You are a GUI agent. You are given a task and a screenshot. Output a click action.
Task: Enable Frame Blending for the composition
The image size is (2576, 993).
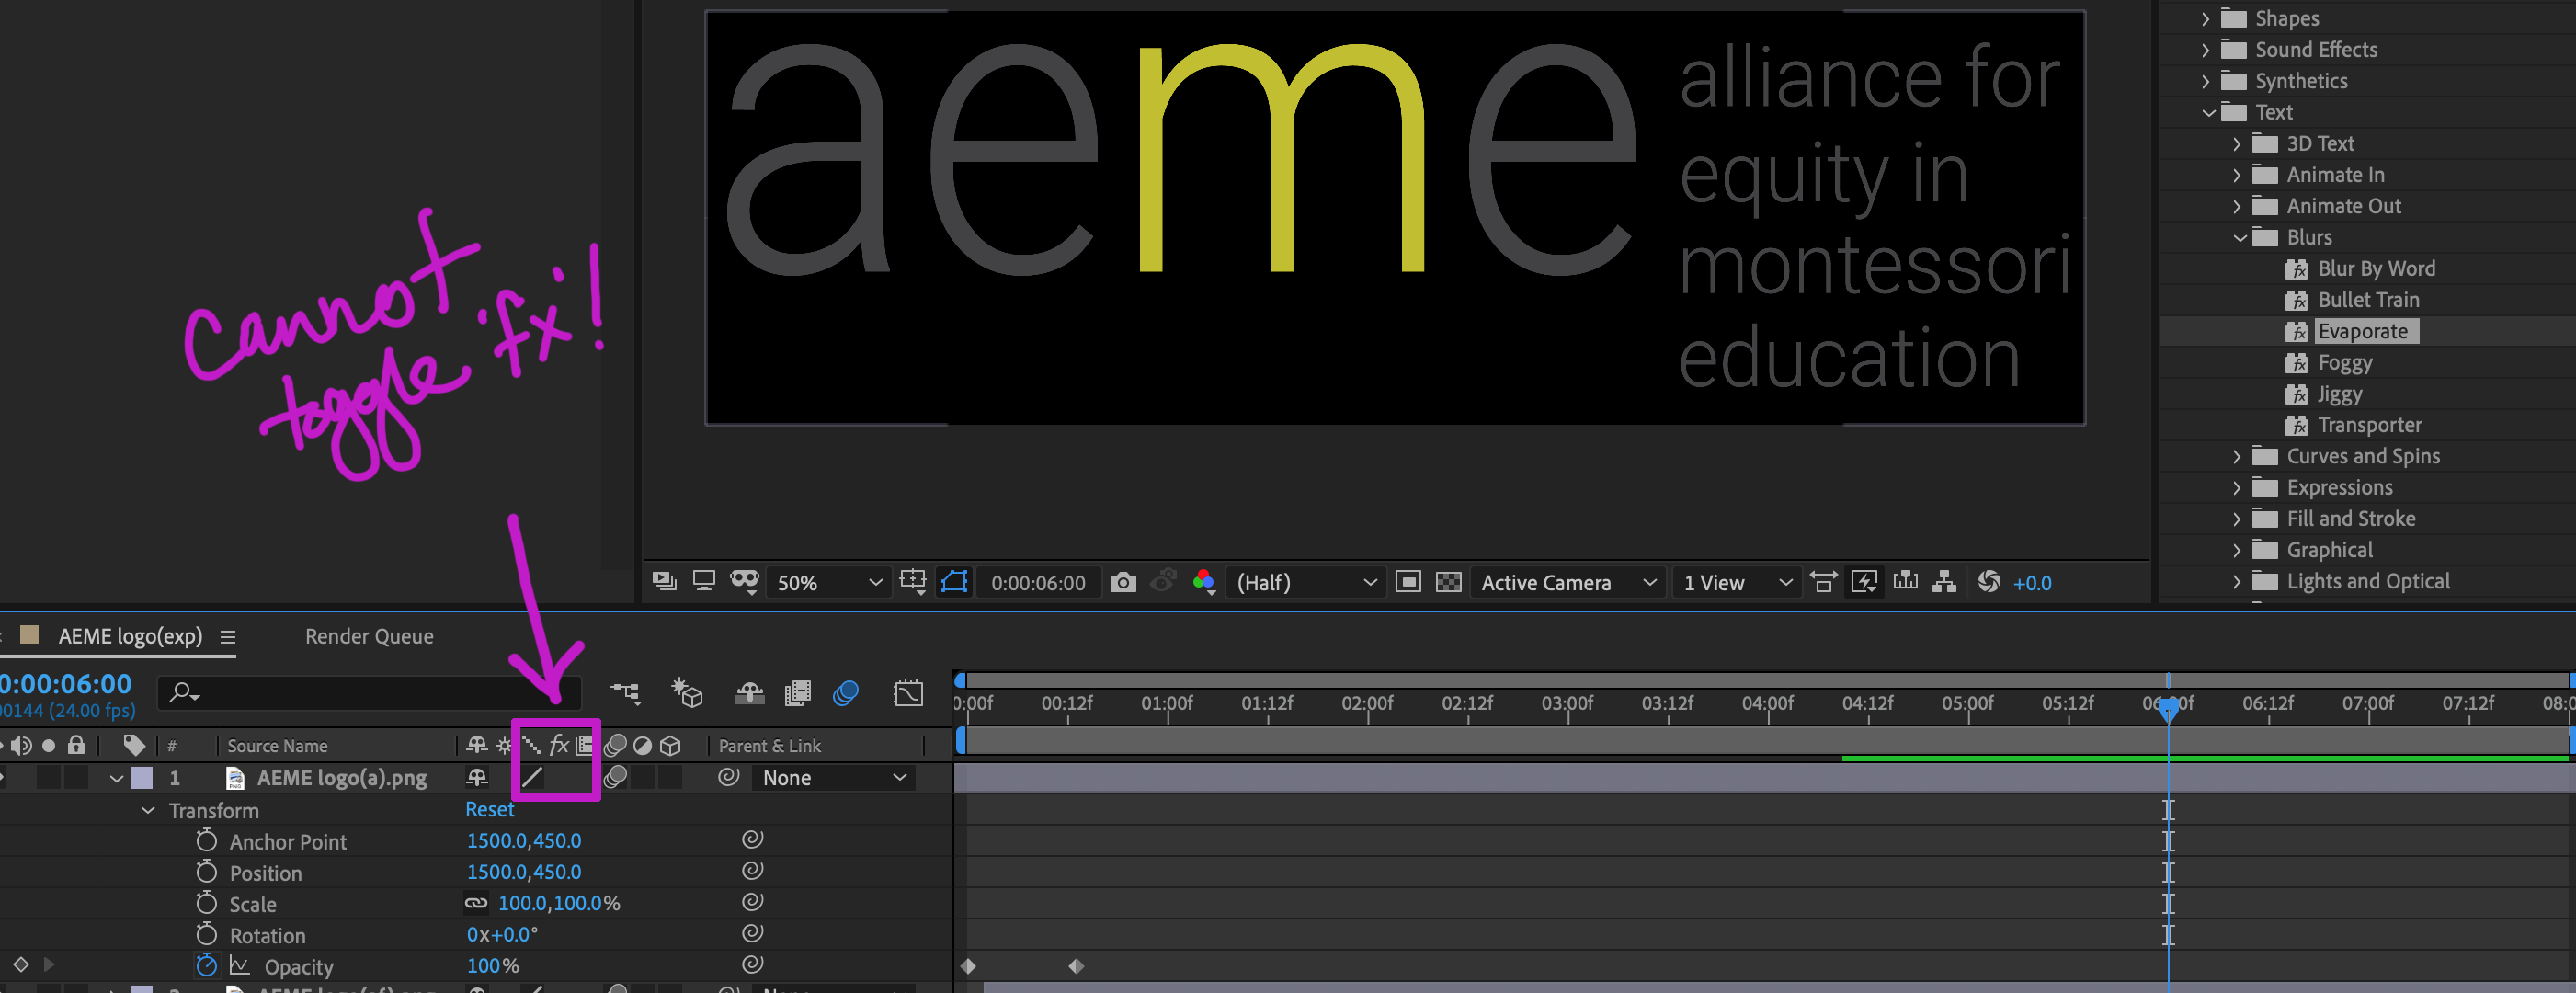(797, 692)
